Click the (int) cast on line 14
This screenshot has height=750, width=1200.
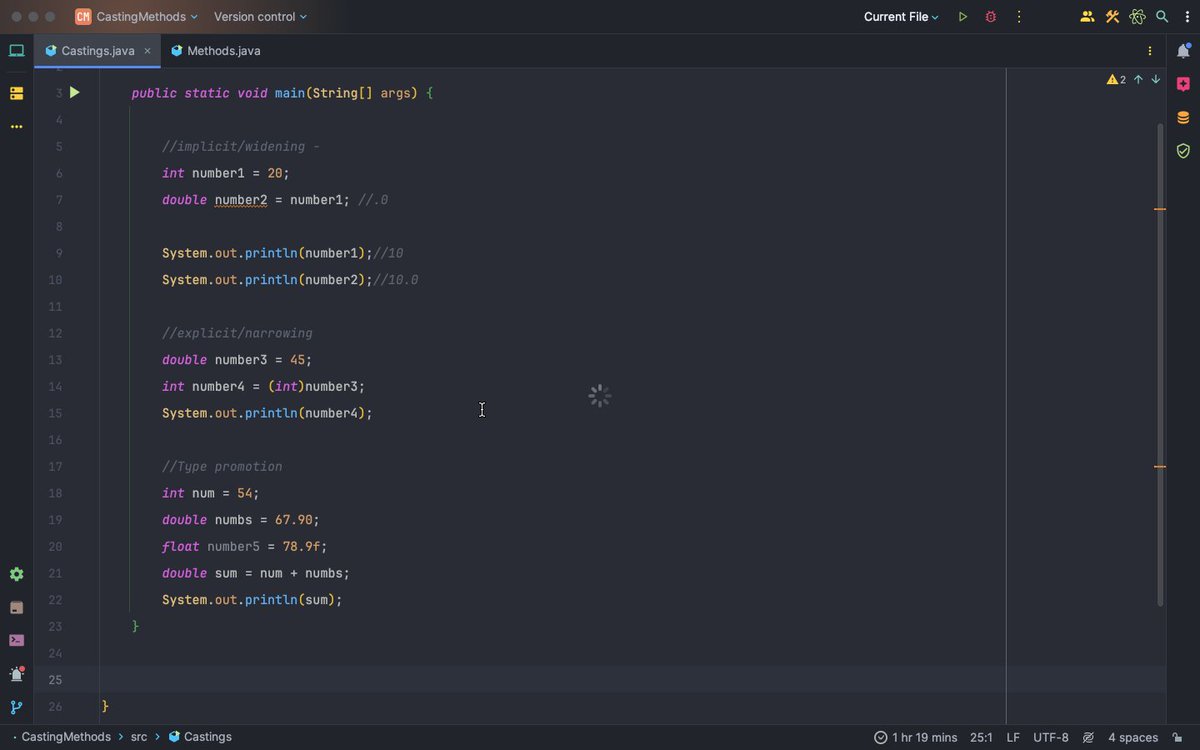(x=286, y=386)
